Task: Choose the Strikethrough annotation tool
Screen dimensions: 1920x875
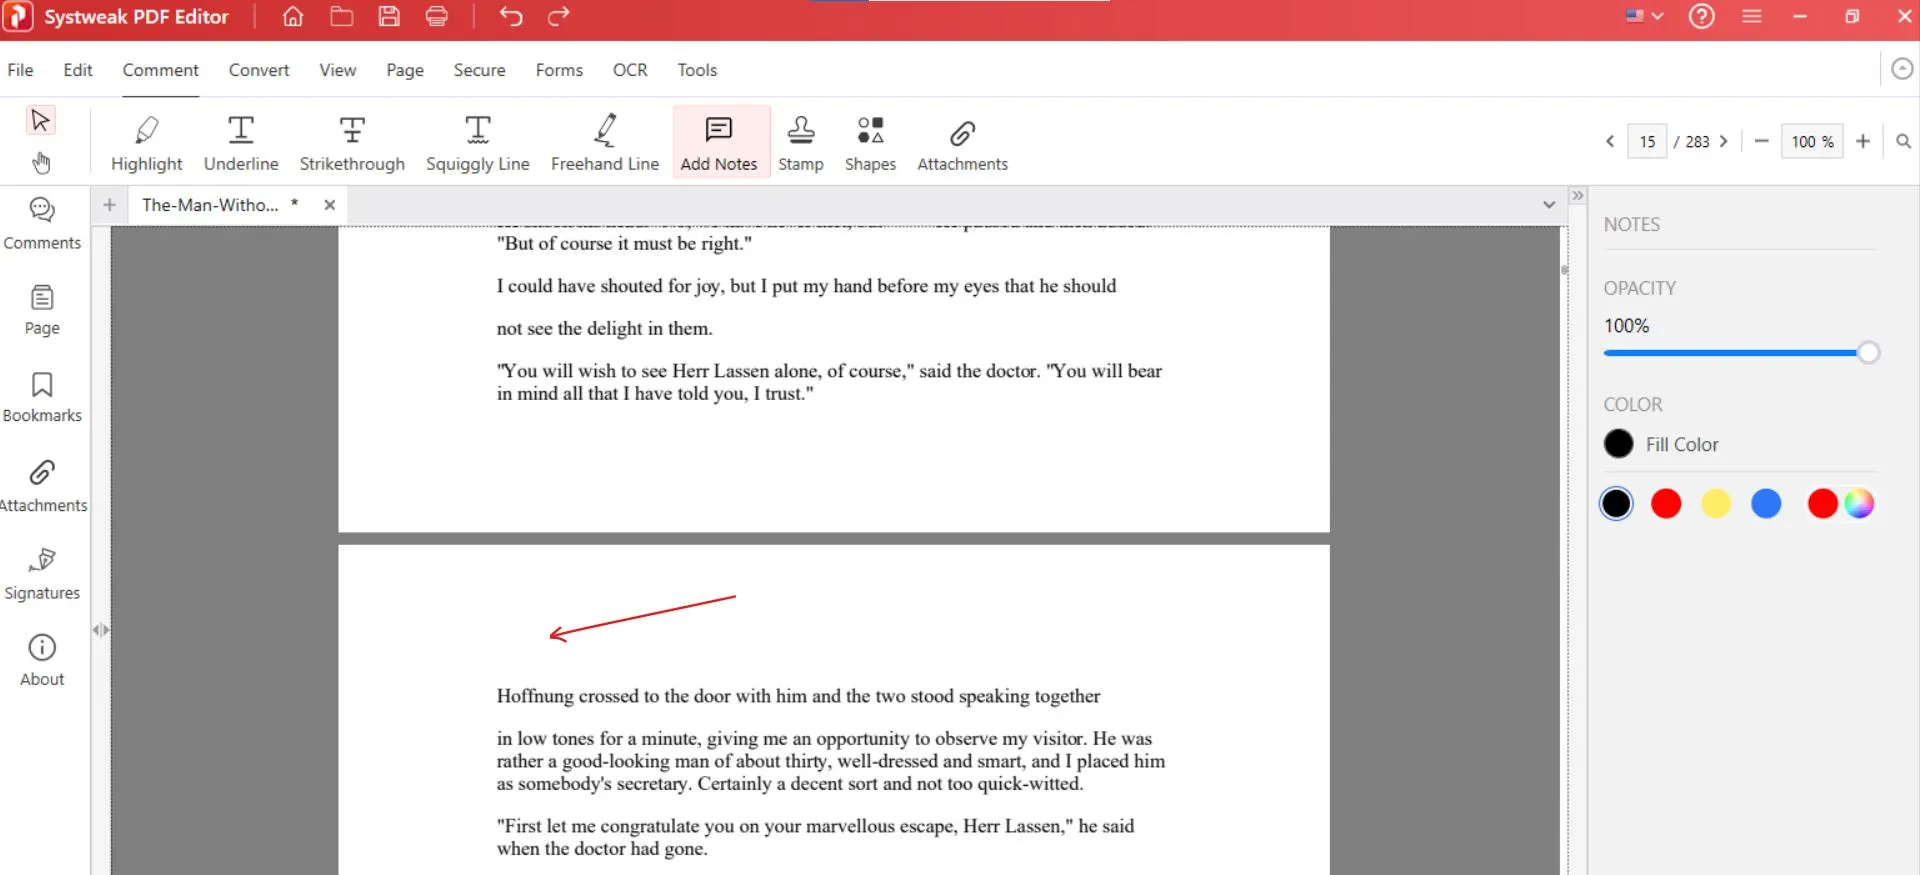Action: tap(352, 142)
